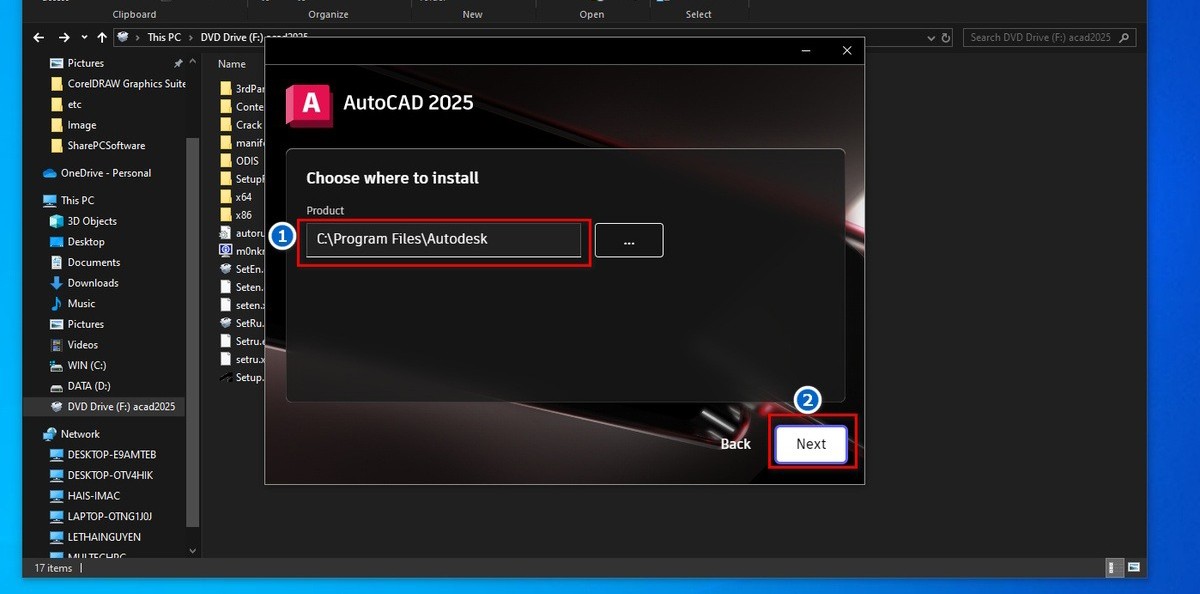Select the 3rdParty folder icon in file list
Screen dimensions: 1200x594
point(226,88)
